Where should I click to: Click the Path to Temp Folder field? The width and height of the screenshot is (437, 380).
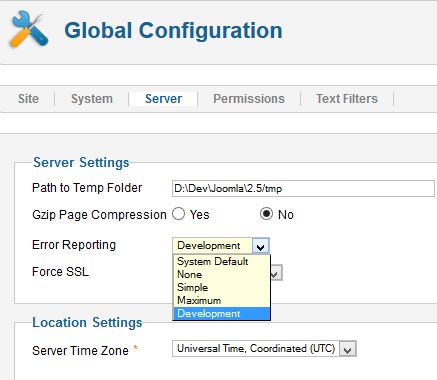[x=303, y=189]
